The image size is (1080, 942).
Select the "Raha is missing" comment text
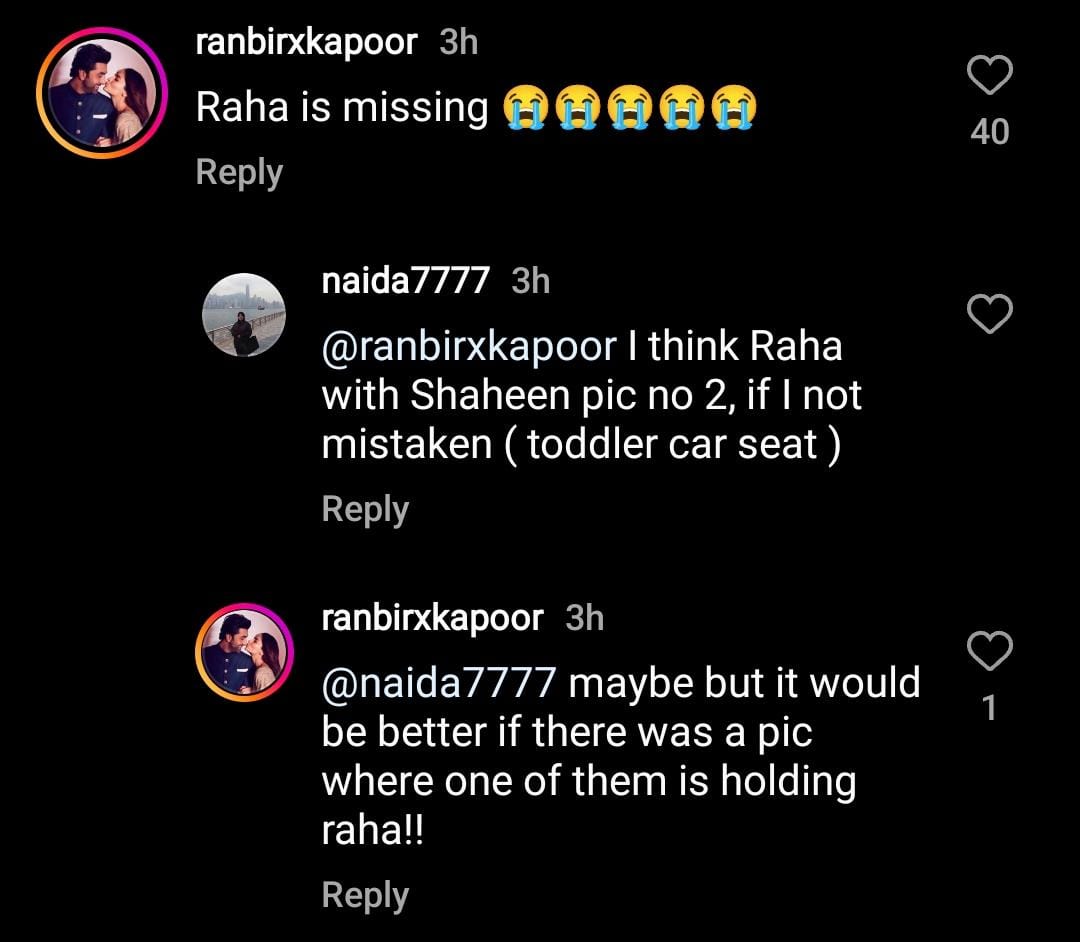pyautogui.click(x=340, y=108)
